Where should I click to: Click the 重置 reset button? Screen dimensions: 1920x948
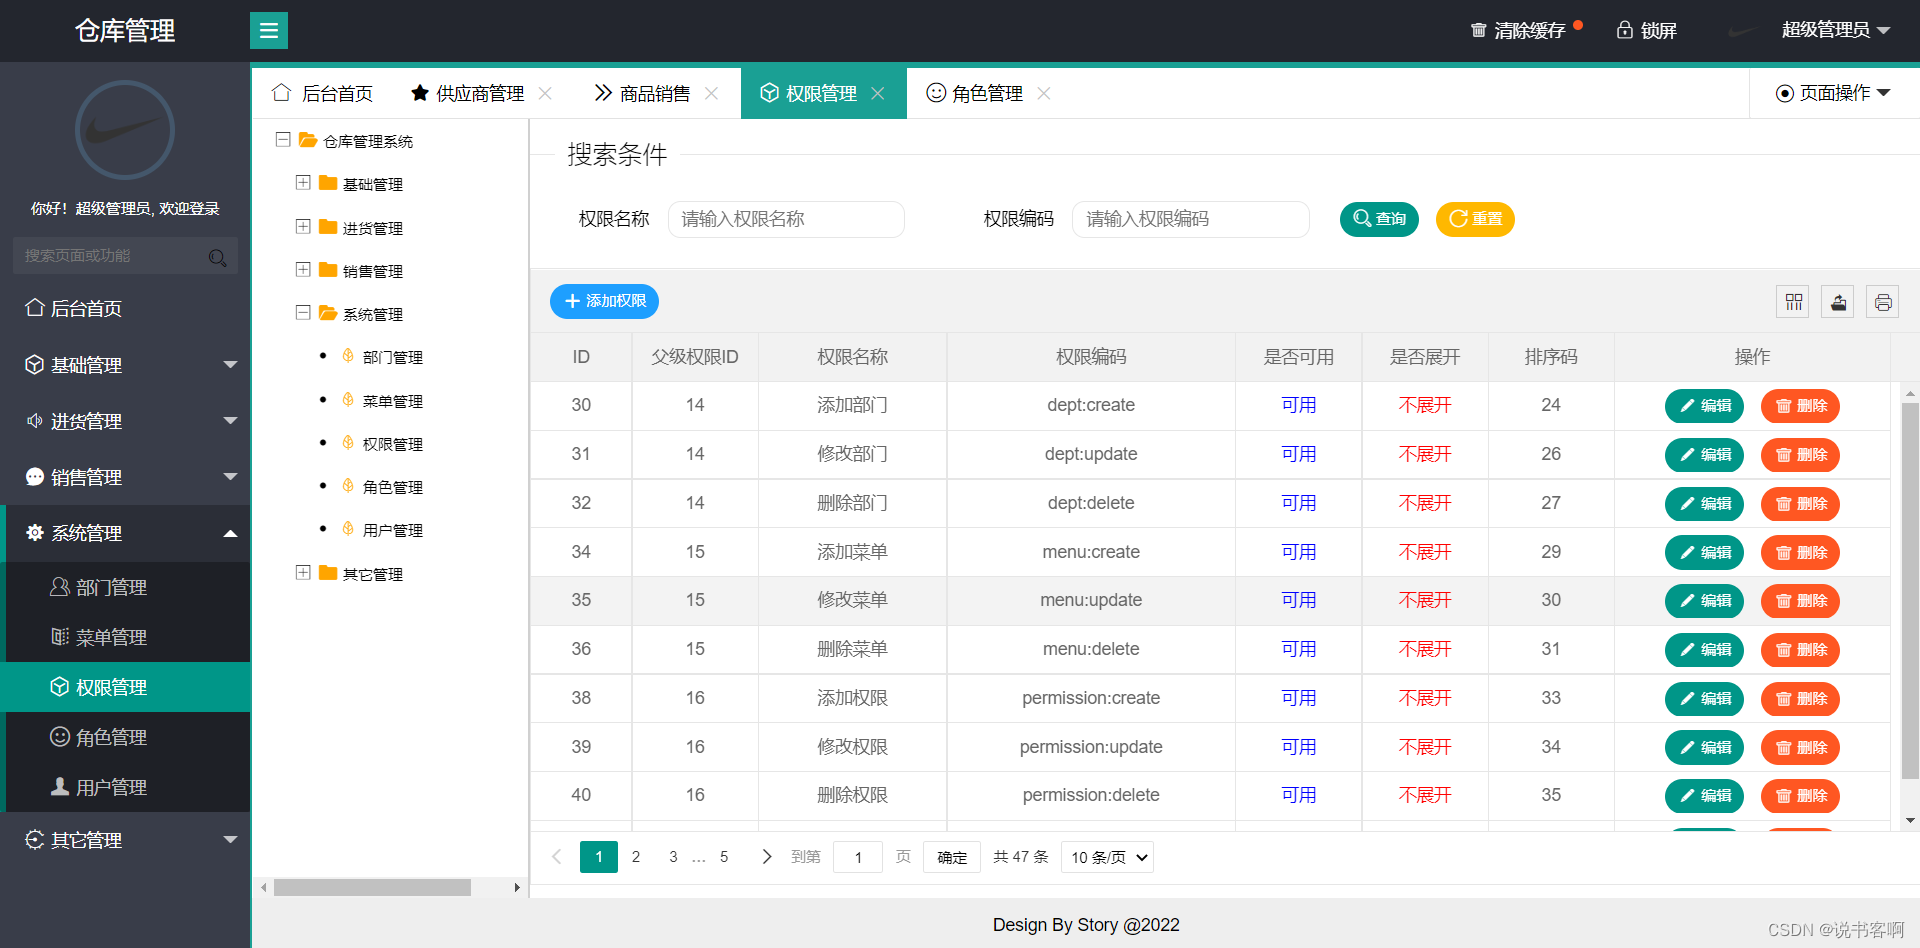(1475, 219)
